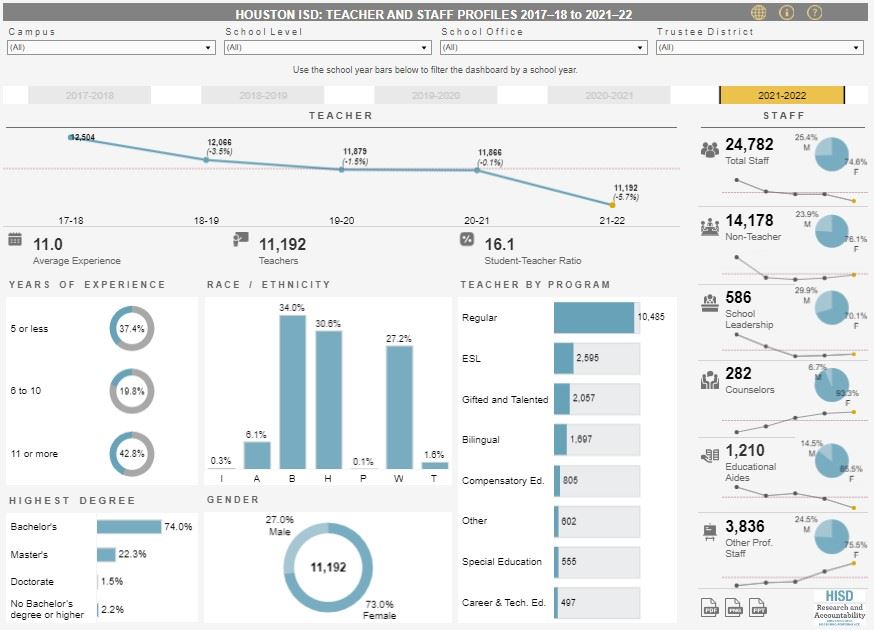Image resolution: width=874 pixels, height=630 pixels.
Task: Click the 'Doctorate' degree label
Action: pos(32,581)
